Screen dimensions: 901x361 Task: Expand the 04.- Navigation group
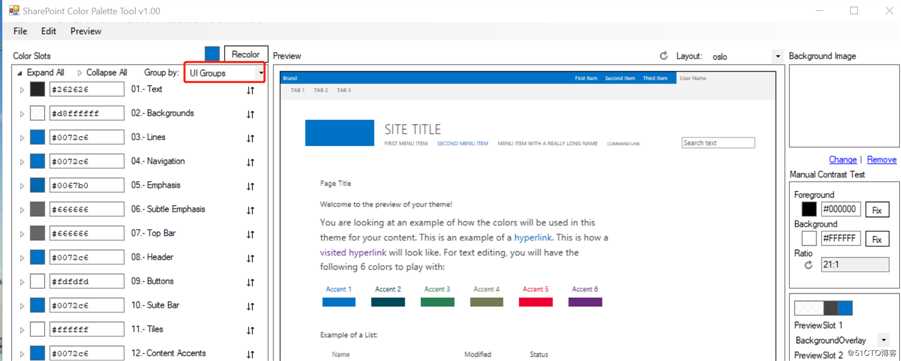[x=22, y=162]
